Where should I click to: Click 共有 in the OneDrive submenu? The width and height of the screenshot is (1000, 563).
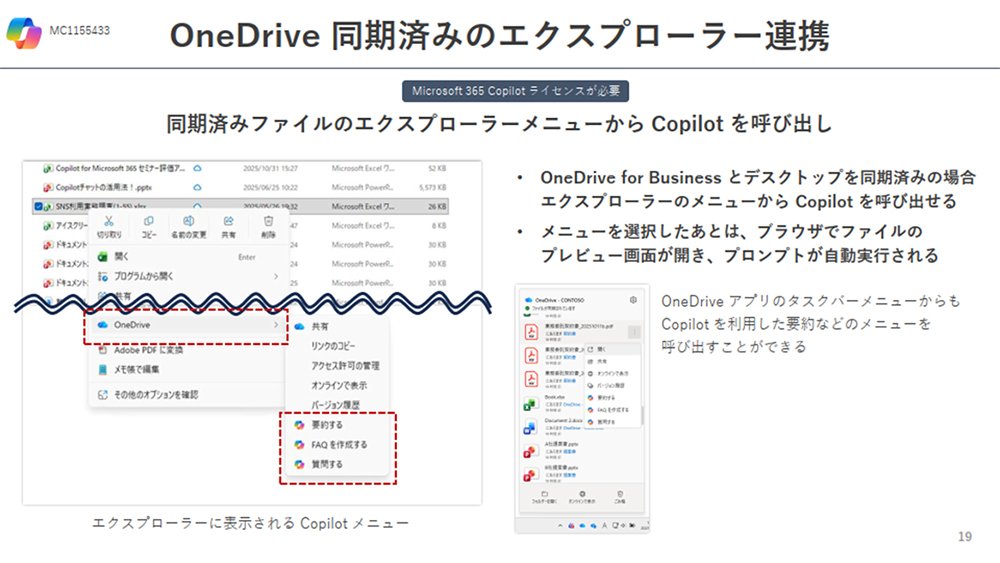pos(337,326)
